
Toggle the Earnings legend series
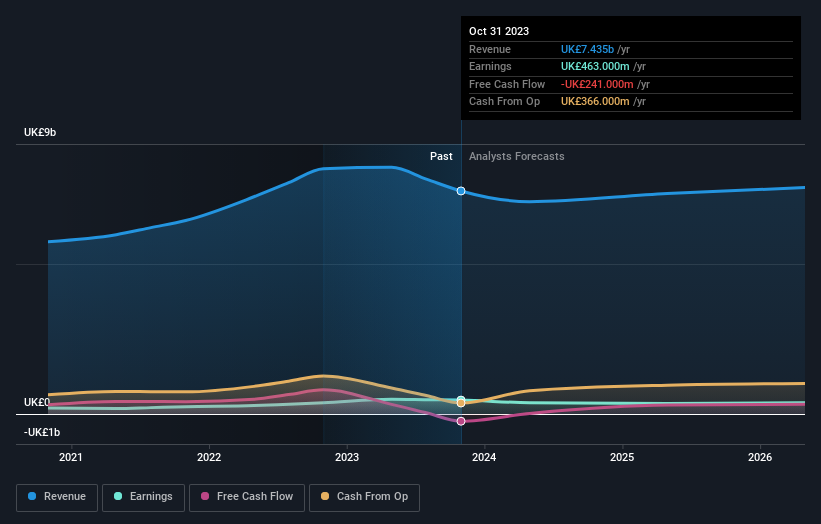click(143, 497)
